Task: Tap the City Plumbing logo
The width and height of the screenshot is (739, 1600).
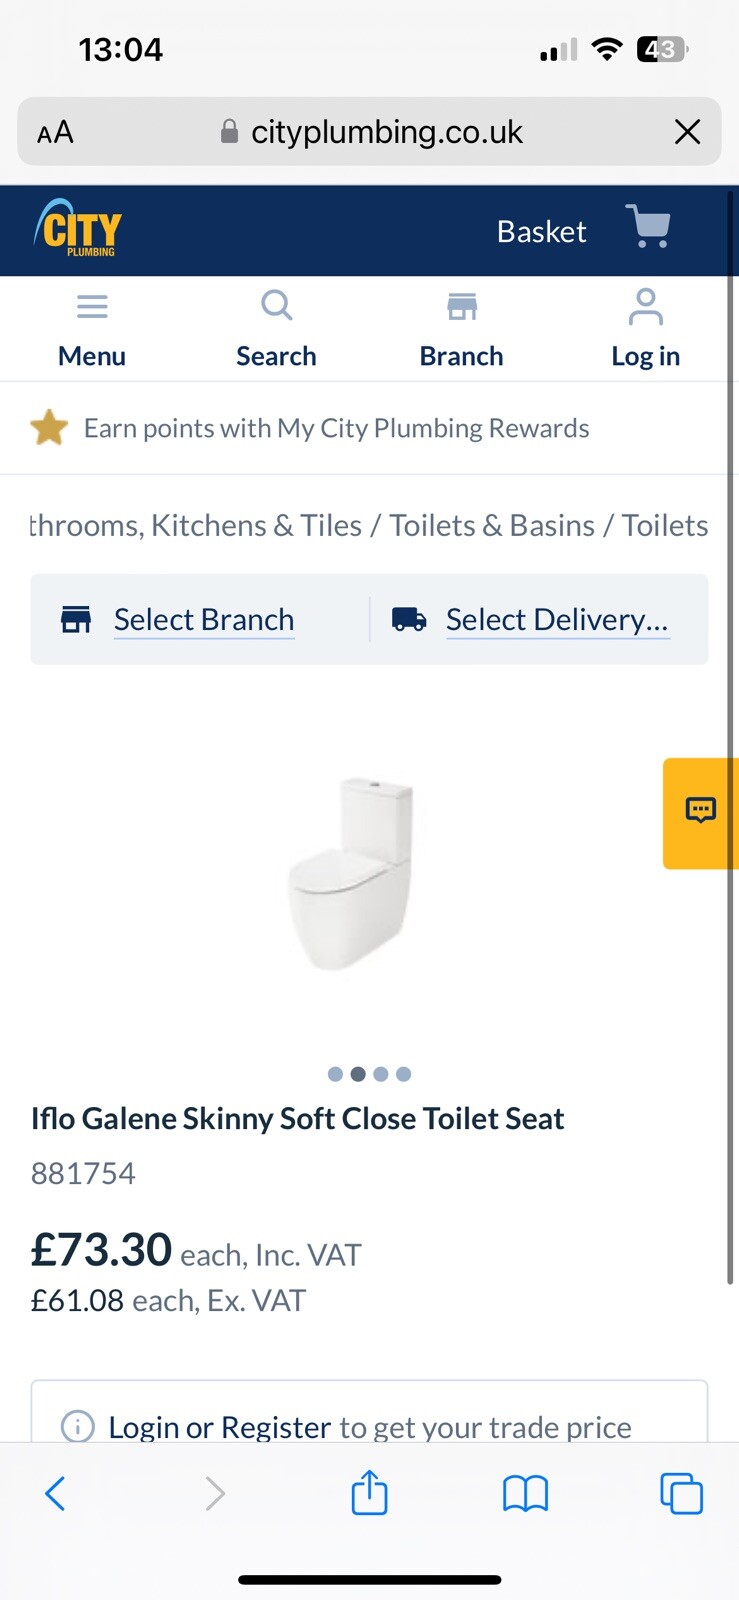Action: pyautogui.click(x=78, y=229)
